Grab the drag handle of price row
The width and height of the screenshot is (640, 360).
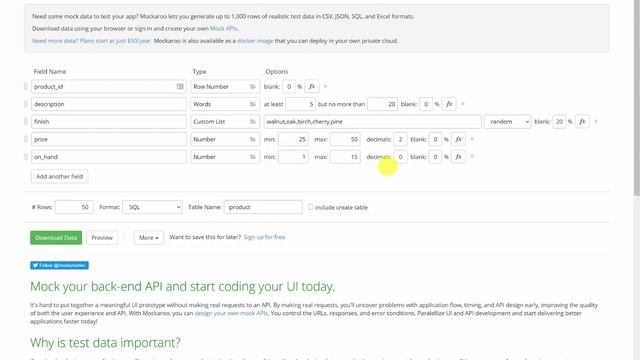26,139
